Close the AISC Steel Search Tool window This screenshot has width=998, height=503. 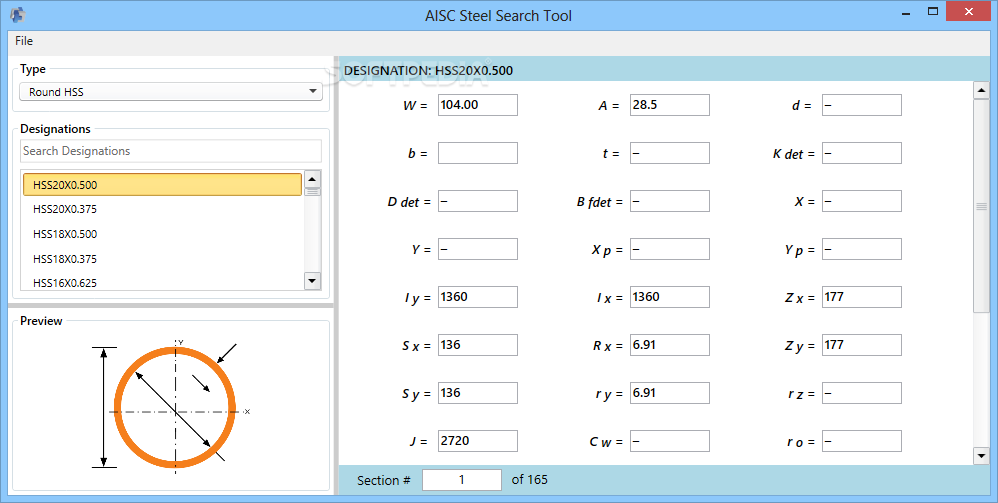point(970,11)
